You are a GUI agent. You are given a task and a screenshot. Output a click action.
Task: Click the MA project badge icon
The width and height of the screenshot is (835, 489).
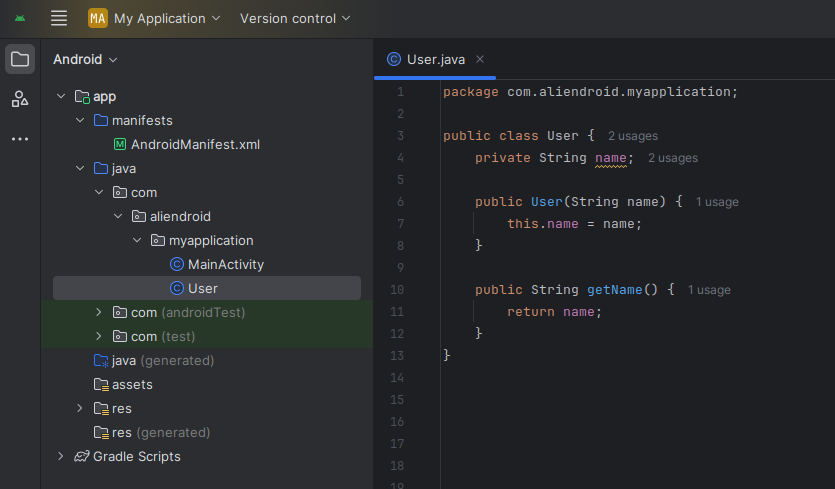(x=98, y=18)
